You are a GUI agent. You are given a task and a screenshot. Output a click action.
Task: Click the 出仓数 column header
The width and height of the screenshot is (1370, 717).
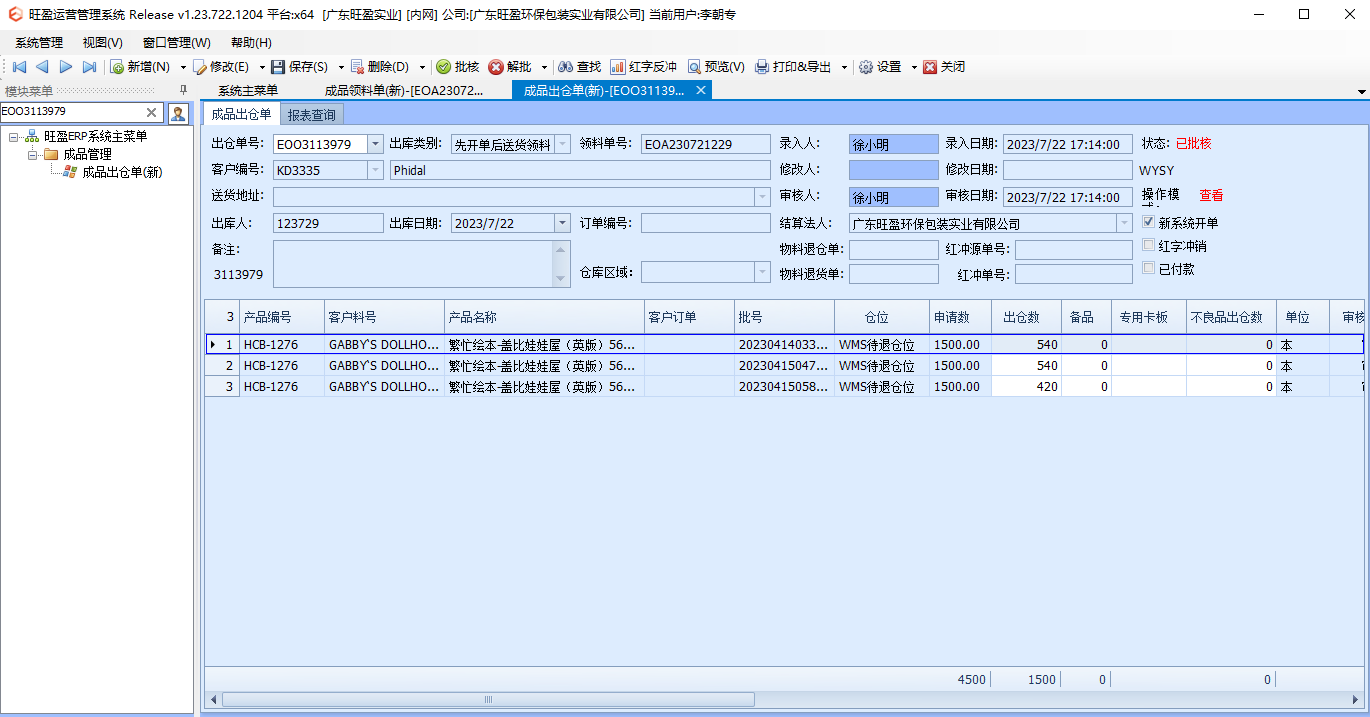coord(1026,317)
